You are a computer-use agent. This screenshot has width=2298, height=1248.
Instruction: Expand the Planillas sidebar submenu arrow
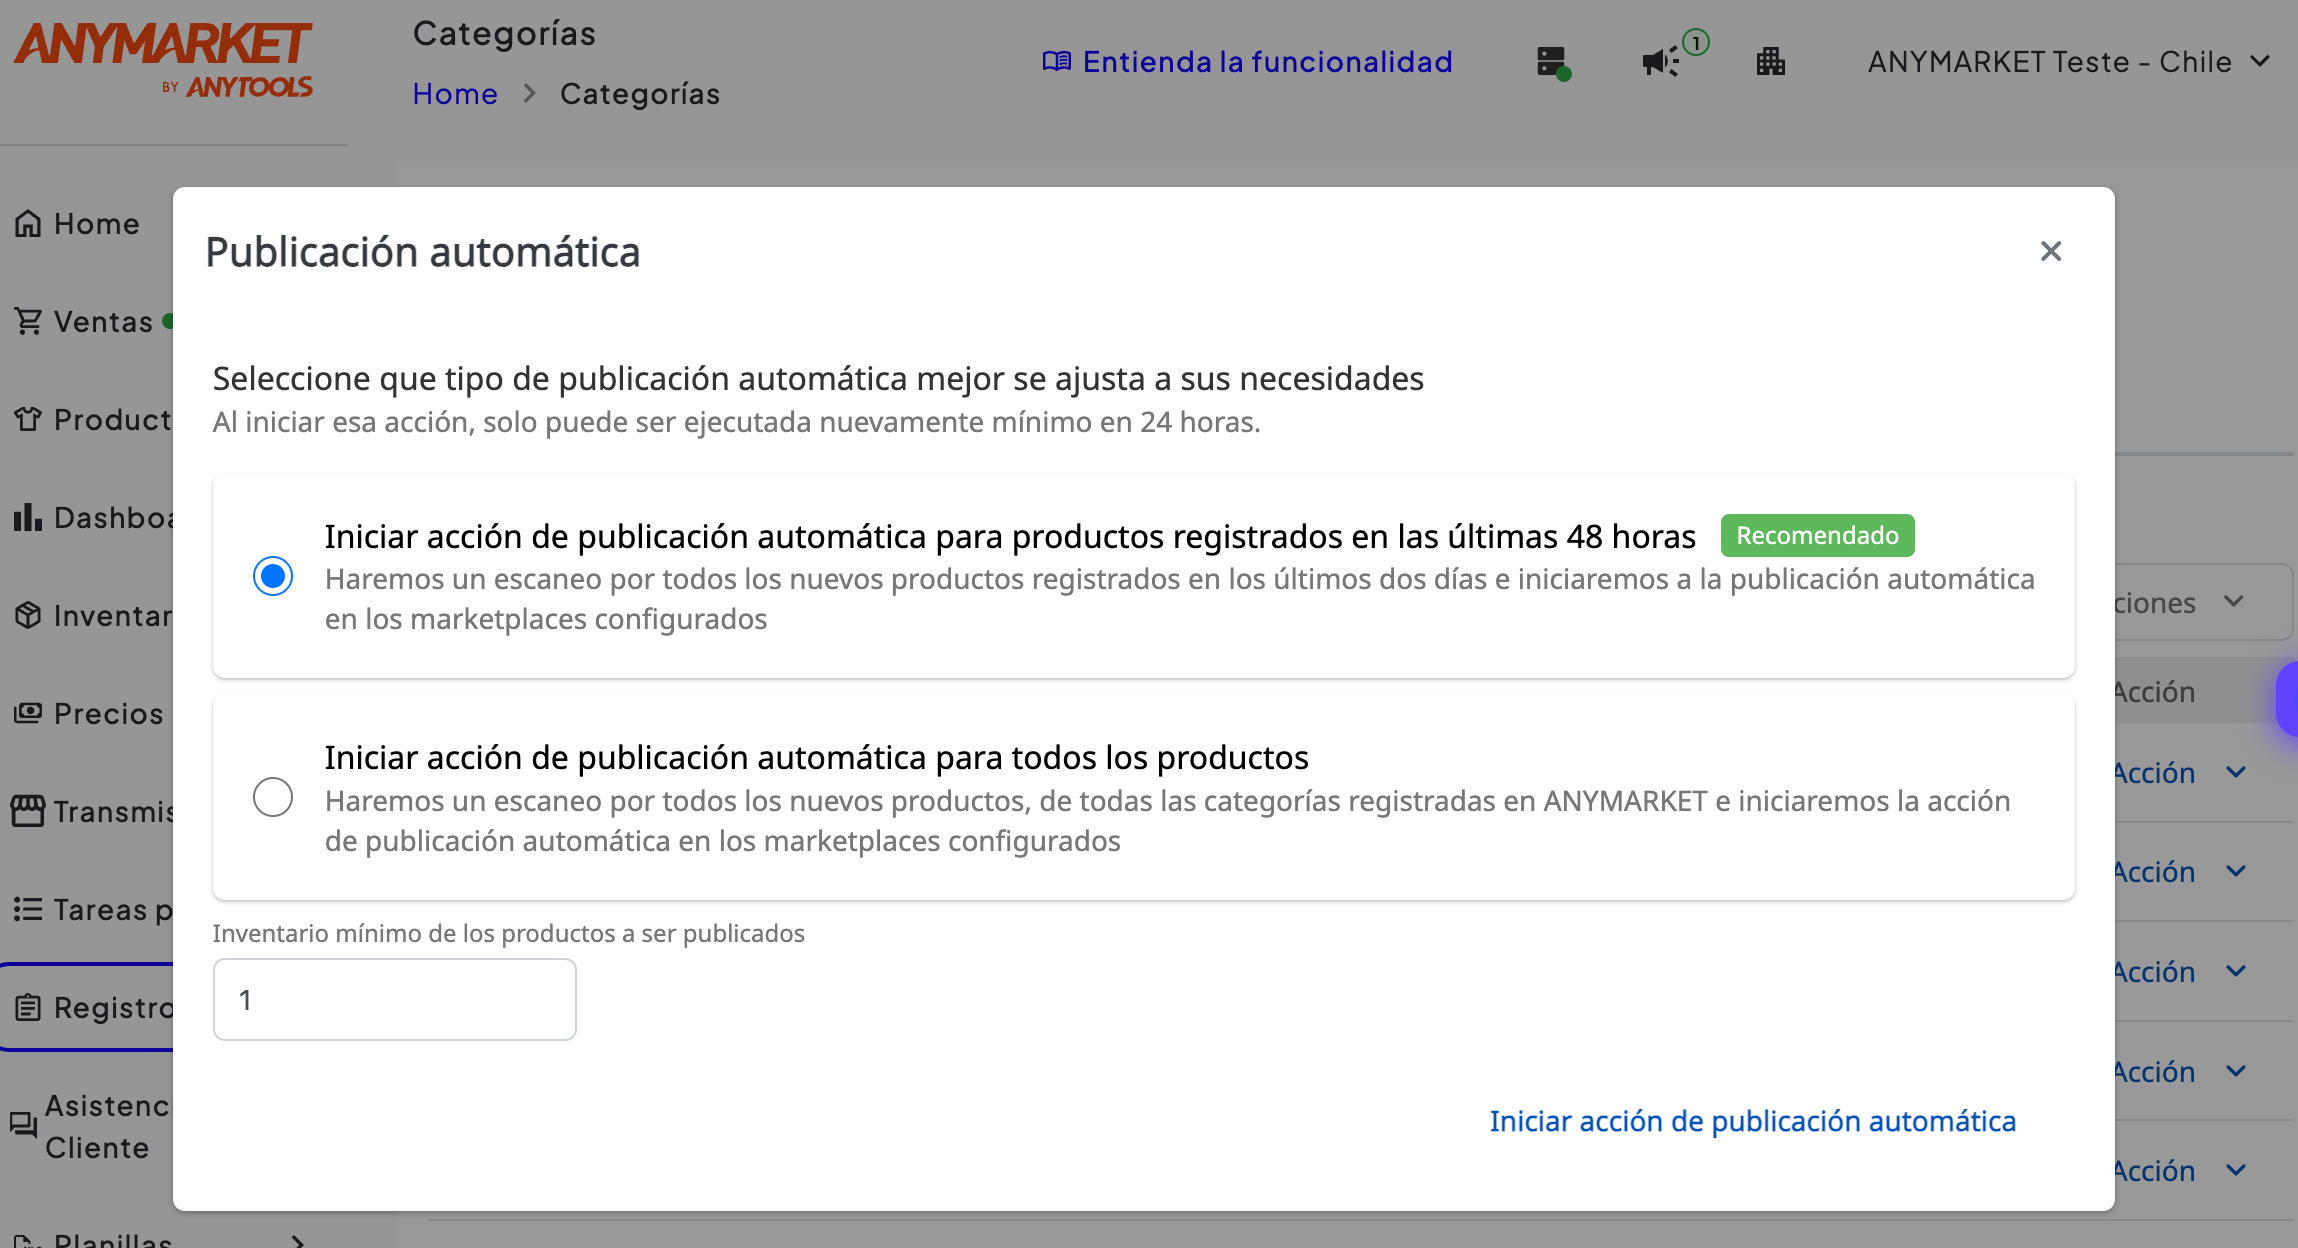point(297,1240)
